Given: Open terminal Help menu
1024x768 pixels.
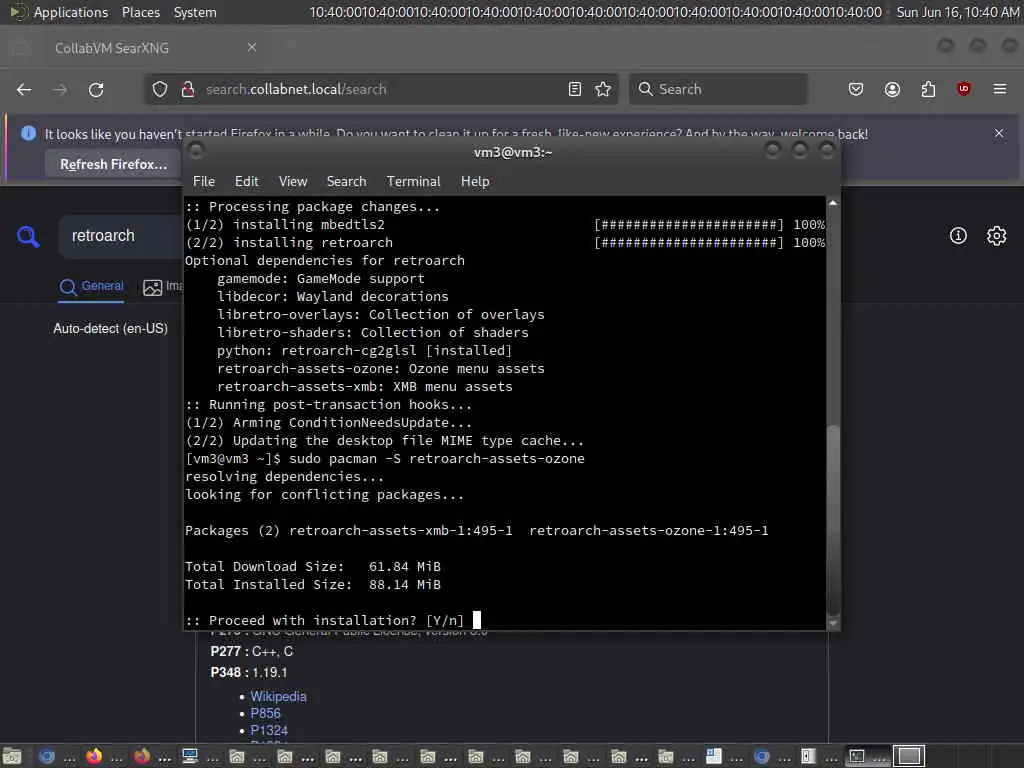Looking at the screenshot, I should (475, 182).
